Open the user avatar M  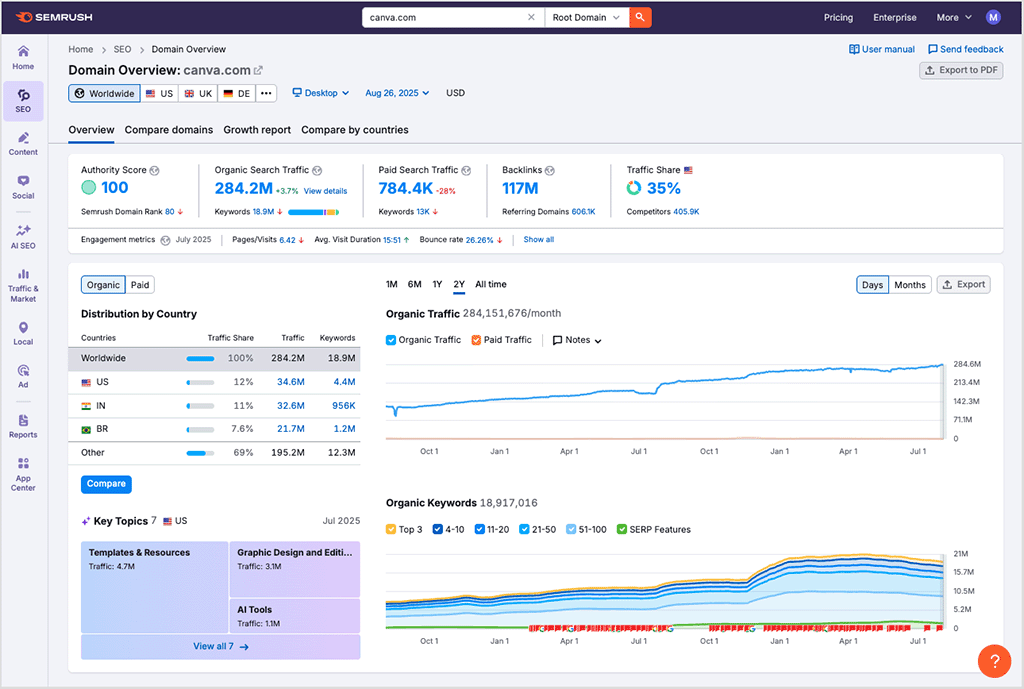(x=993, y=18)
